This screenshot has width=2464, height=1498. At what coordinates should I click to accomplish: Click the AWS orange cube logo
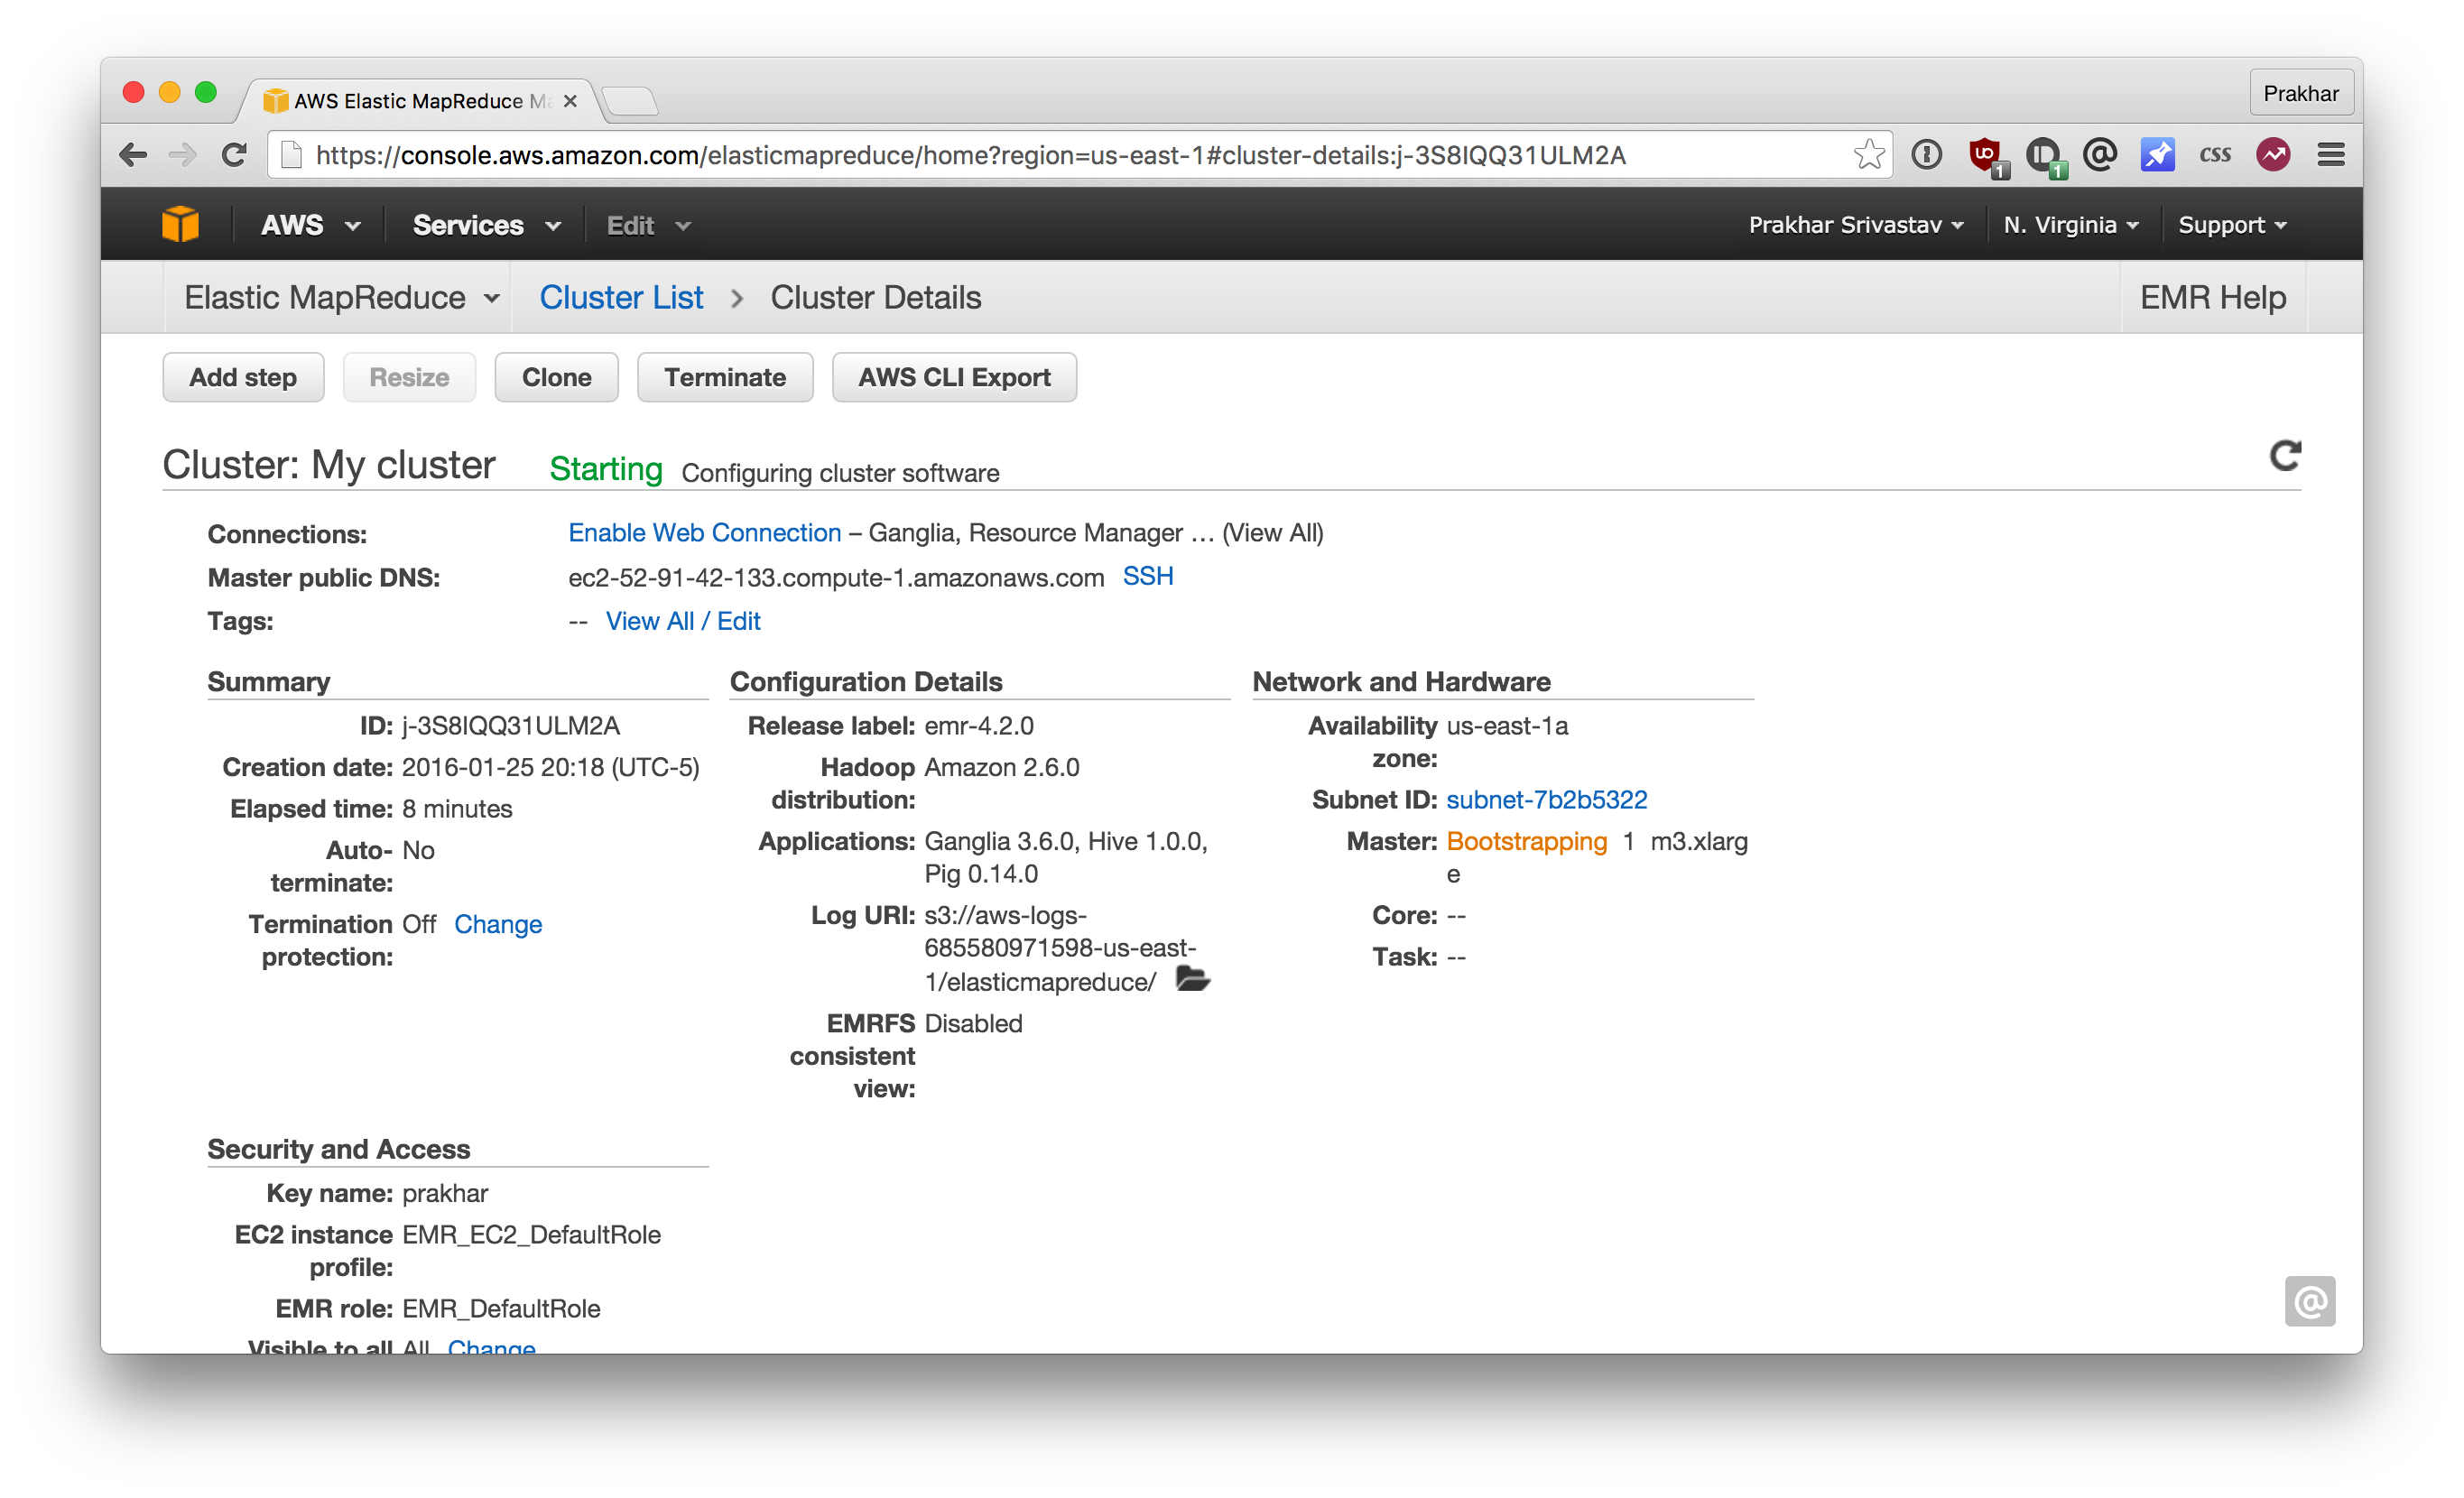coord(181,224)
